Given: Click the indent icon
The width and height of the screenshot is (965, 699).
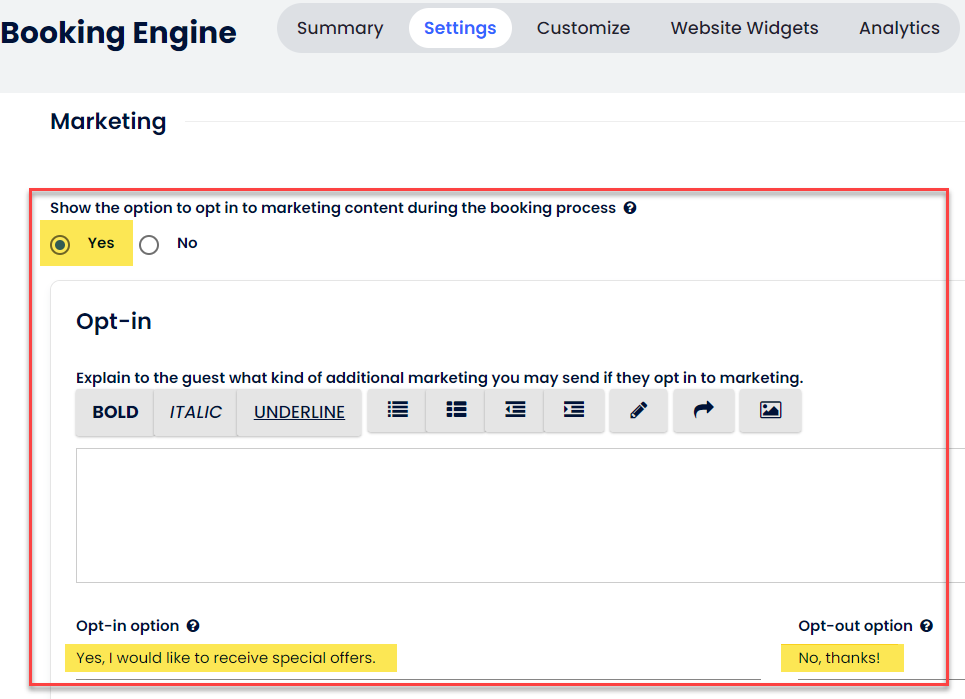Looking at the screenshot, I should (574, 410).
